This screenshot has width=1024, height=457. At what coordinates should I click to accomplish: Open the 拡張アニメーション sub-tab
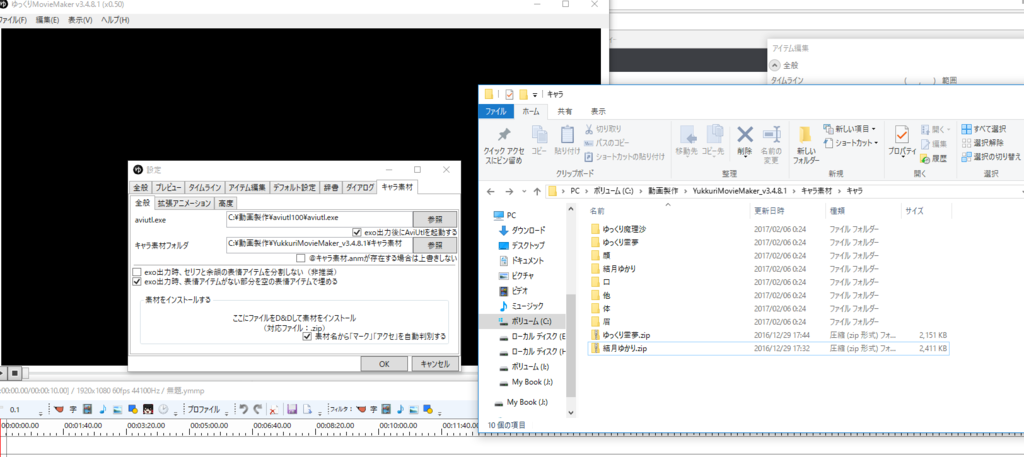(185, 203)
